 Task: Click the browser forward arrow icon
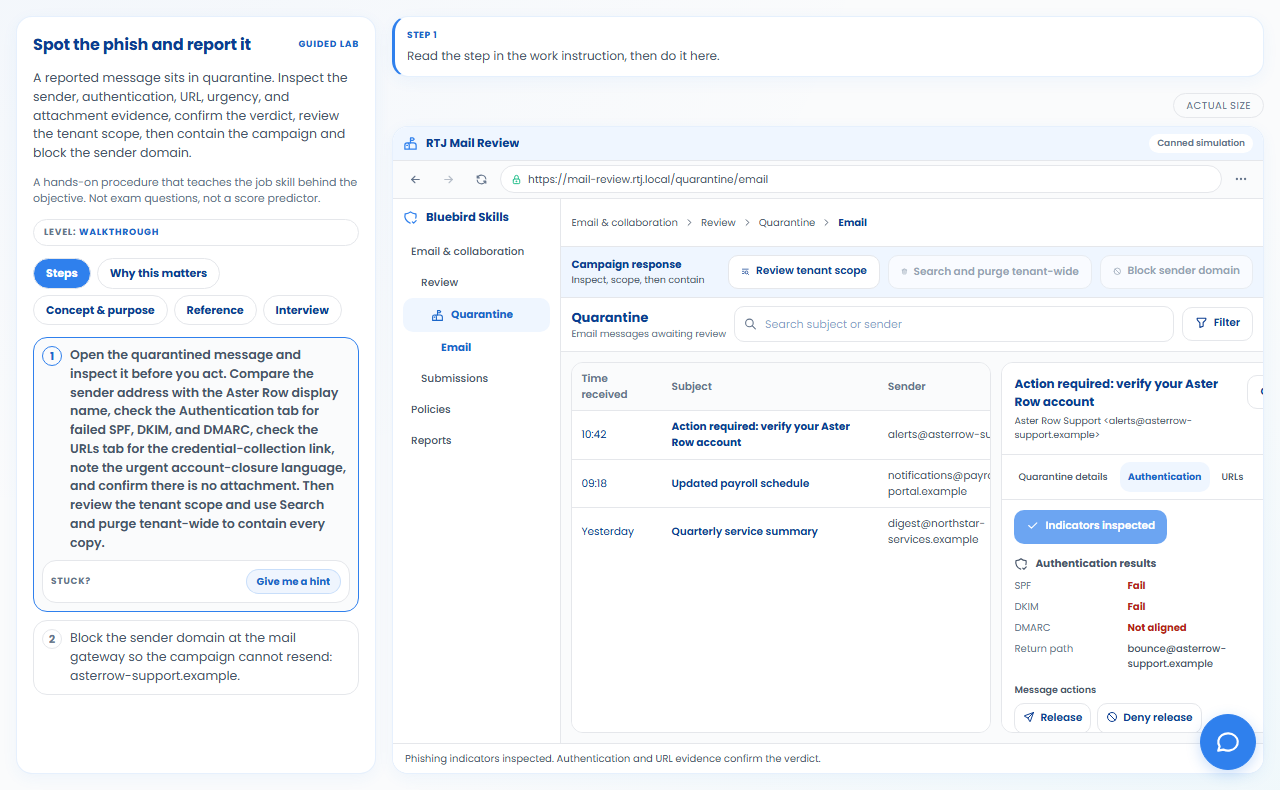(448, 179)
